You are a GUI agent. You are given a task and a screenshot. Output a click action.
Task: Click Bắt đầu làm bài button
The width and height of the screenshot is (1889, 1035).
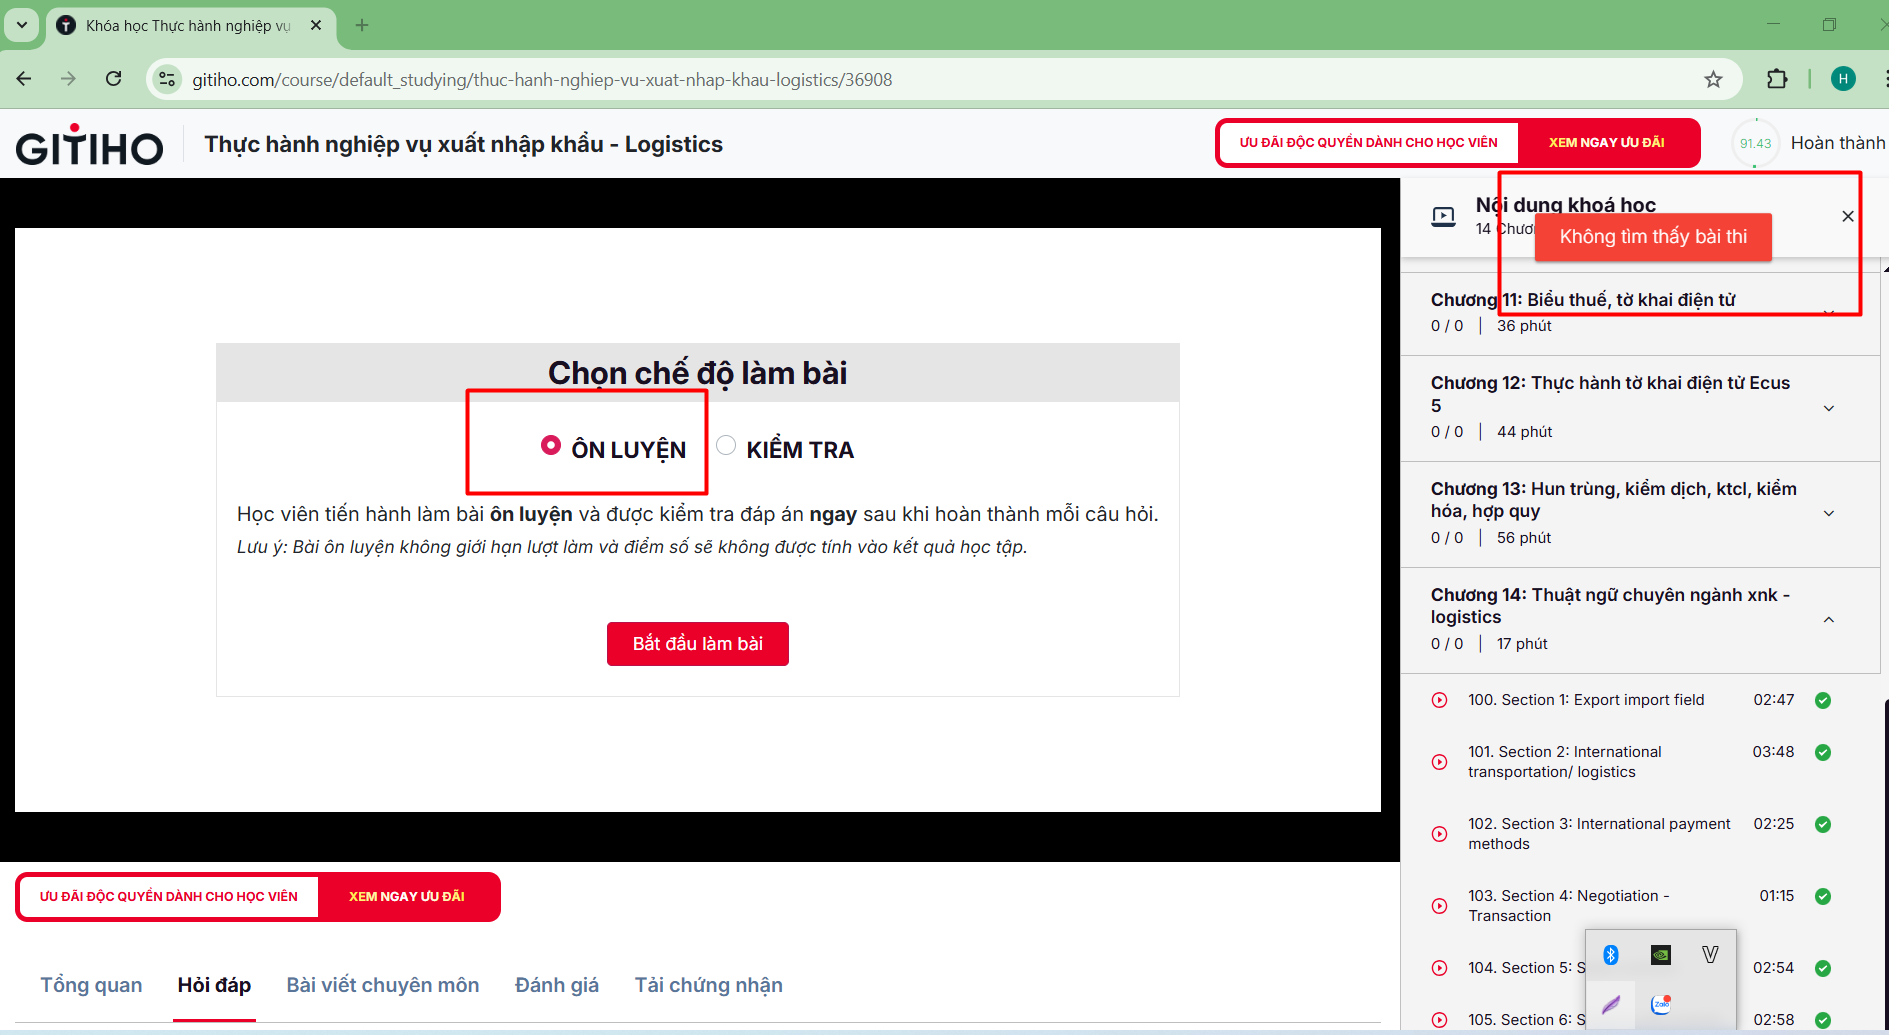coord(698,644)
